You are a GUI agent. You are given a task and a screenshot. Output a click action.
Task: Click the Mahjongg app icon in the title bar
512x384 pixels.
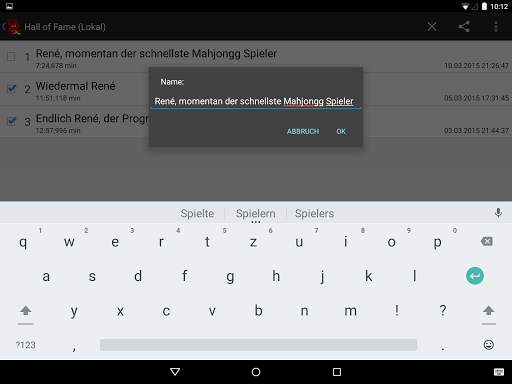pyautogui.click(x=14, y=27)
